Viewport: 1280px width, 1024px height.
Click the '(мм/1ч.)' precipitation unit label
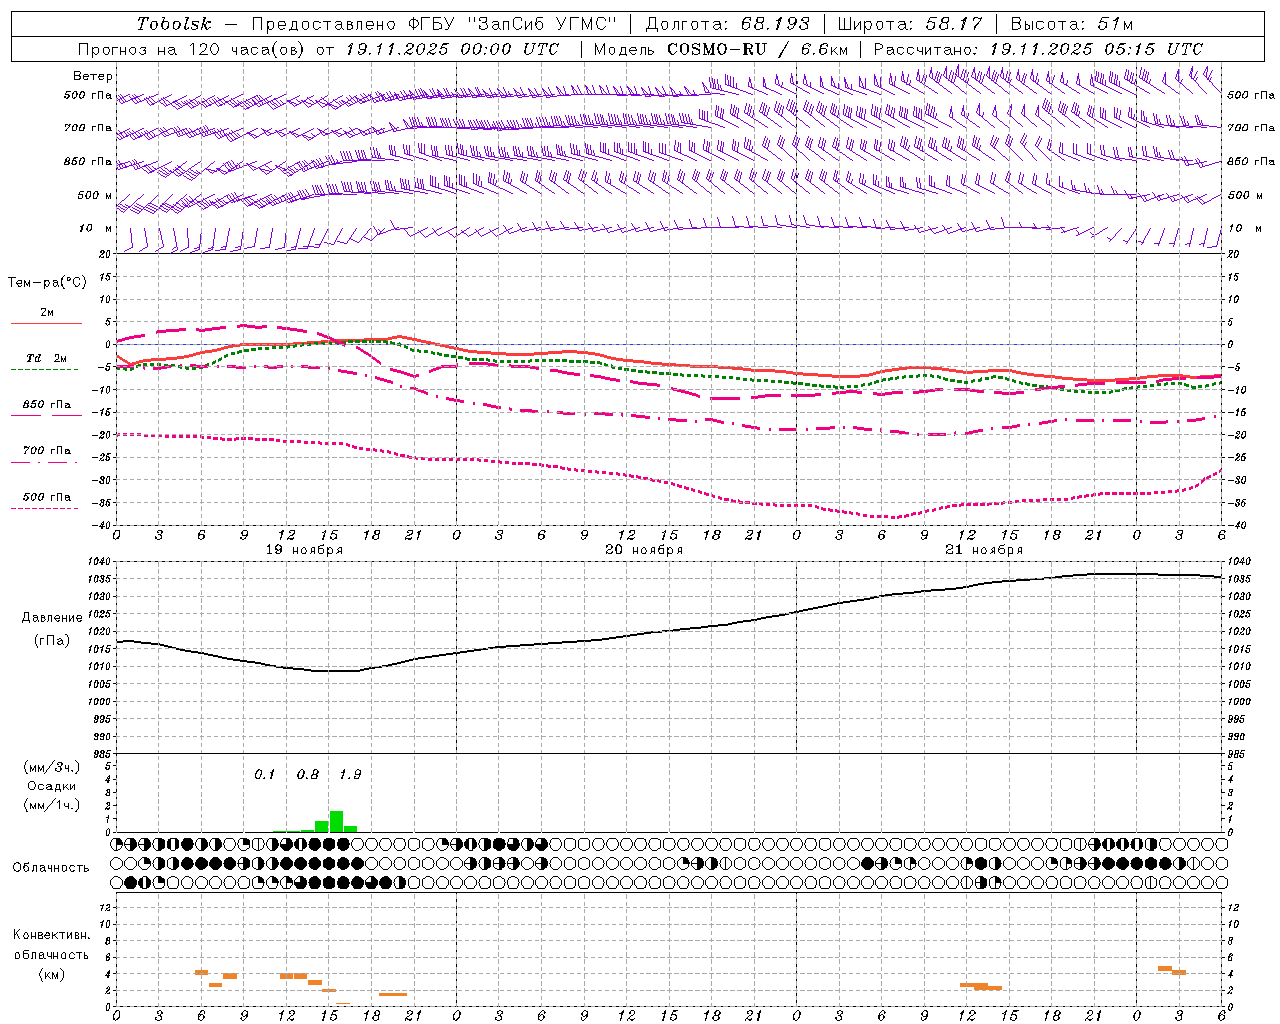click(x=51, y=805)
